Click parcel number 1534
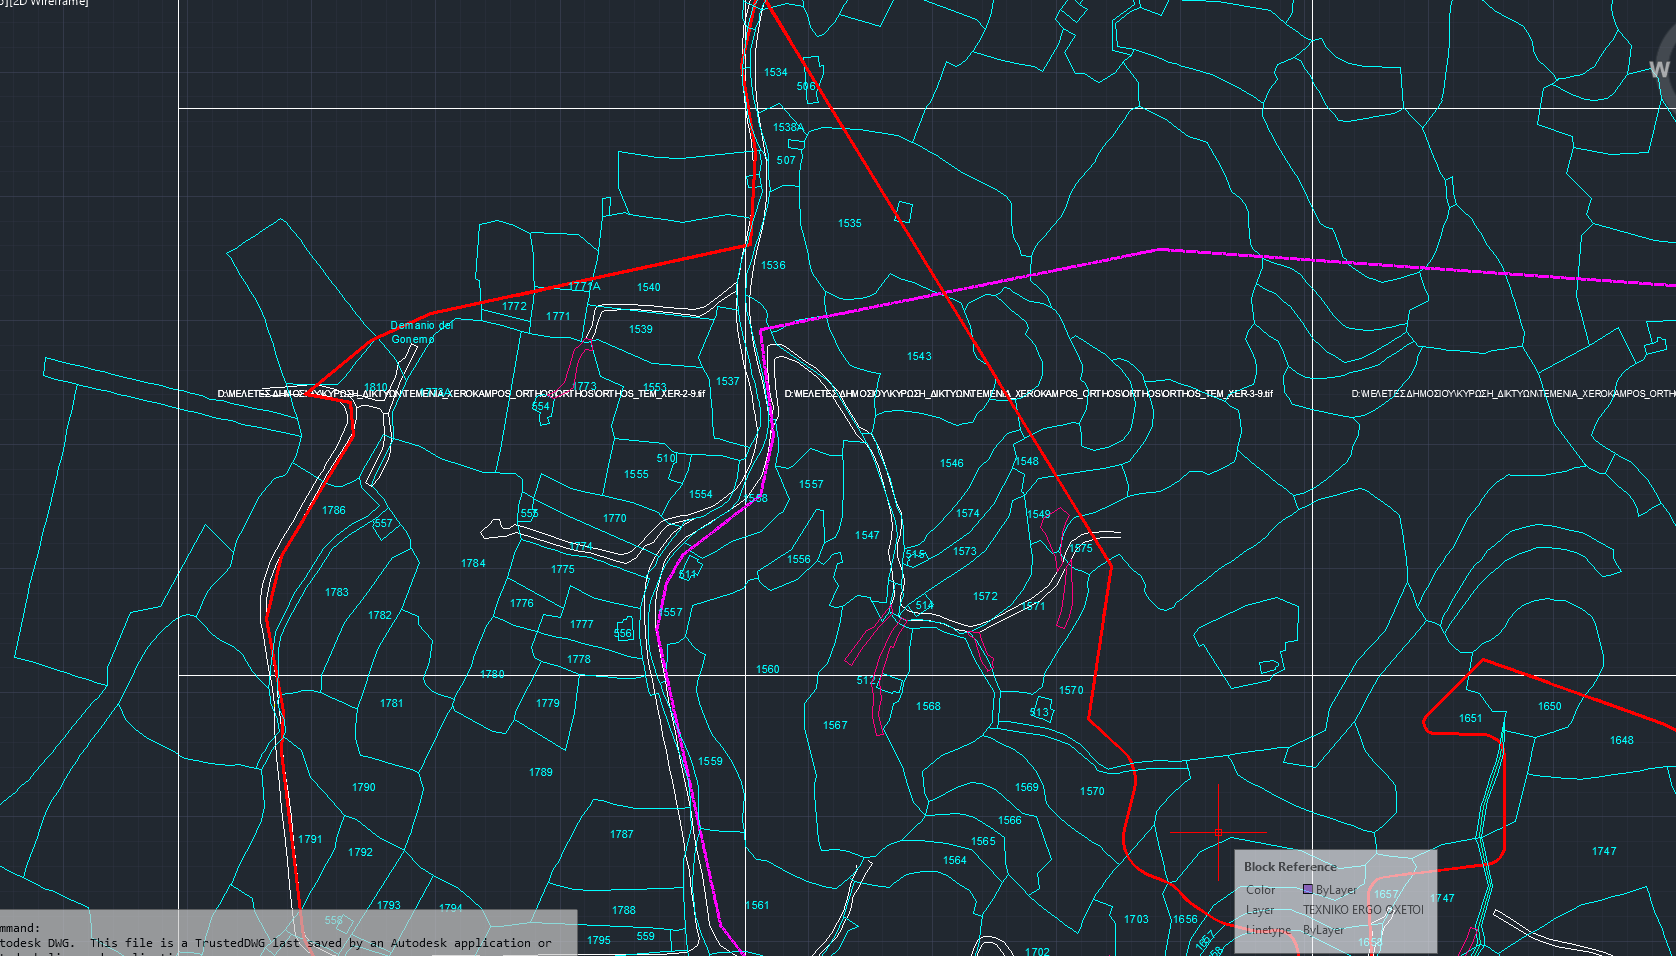1676x956 pixels. coord(775,72)
